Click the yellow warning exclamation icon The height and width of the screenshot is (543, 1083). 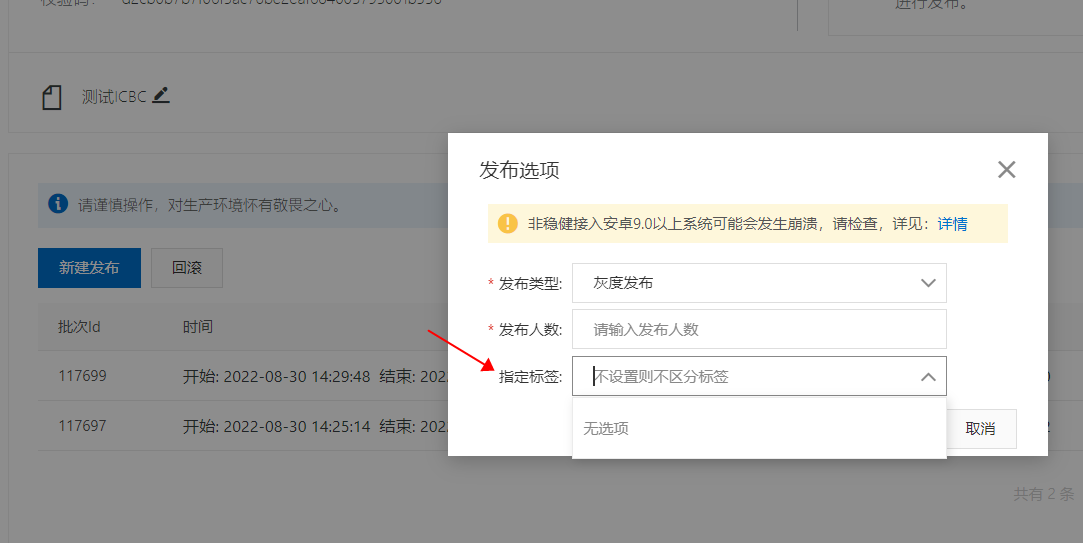click(x=508, y=223)
